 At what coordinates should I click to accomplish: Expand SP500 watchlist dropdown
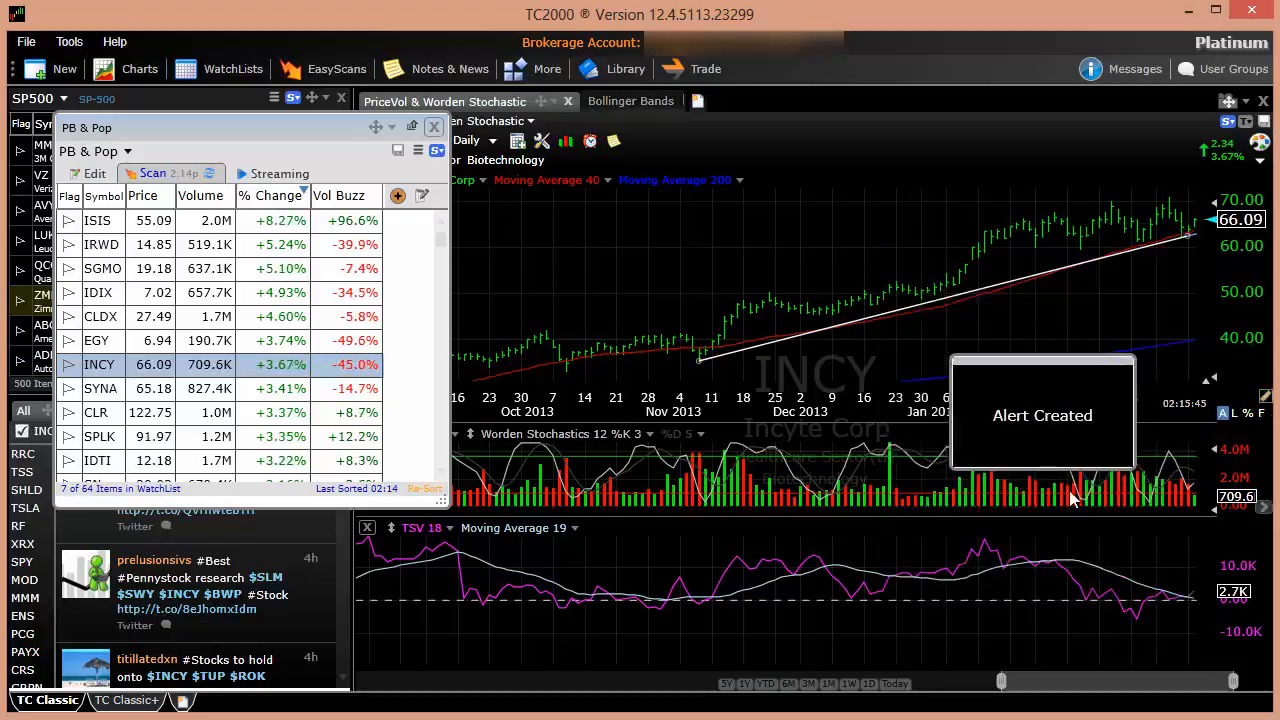[63, 99]
